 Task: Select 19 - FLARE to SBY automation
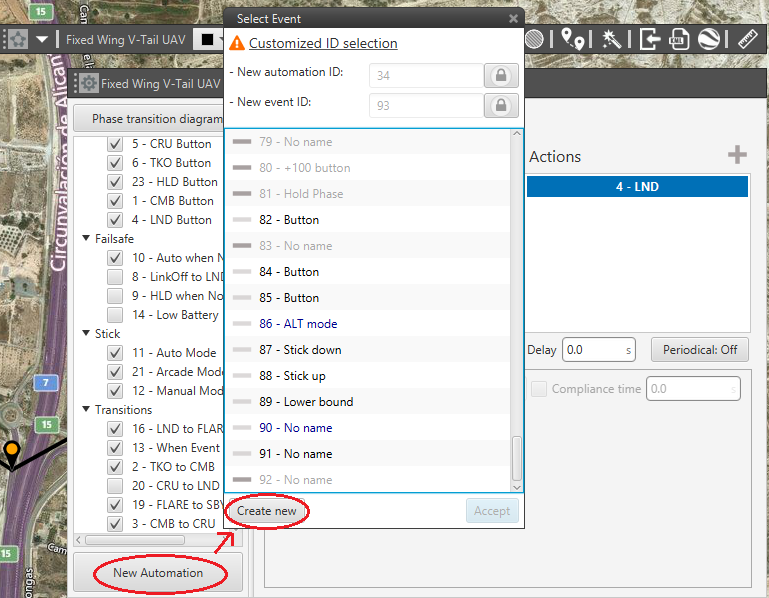coord(178,505)
